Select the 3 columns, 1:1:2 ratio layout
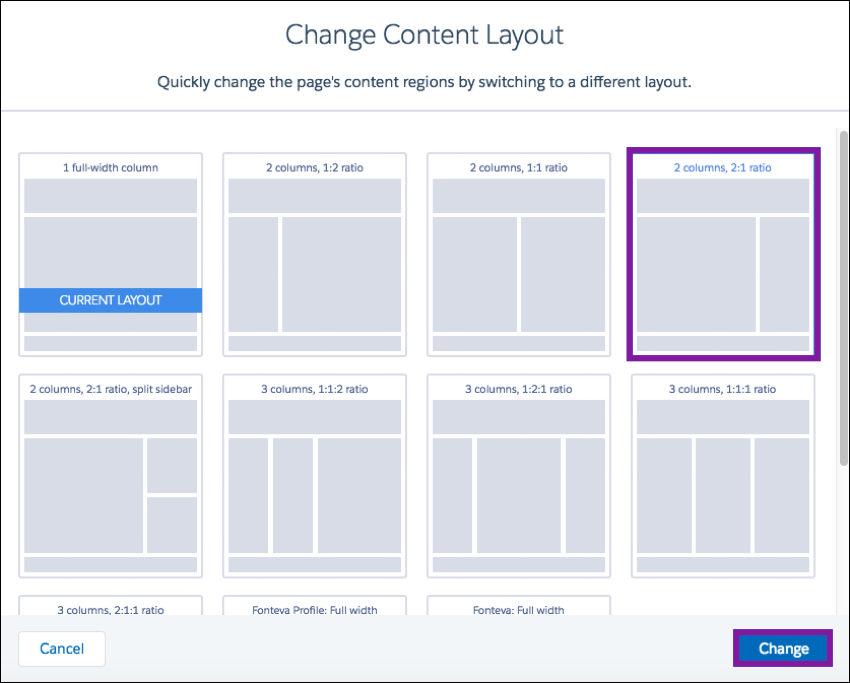This screenshot has height=683, width=850. [x=314, y=476]
